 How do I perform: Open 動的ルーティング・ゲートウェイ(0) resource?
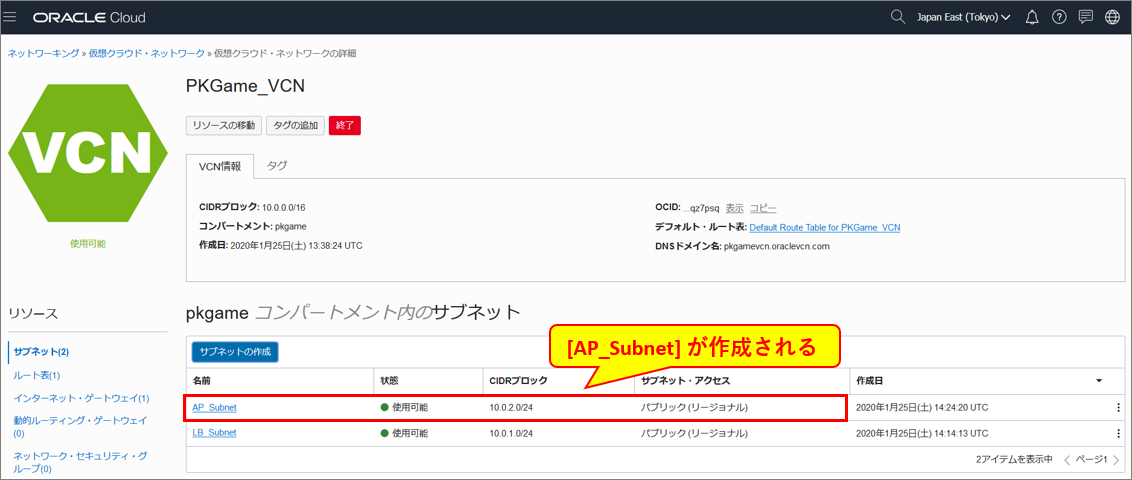tap(79, 427)
